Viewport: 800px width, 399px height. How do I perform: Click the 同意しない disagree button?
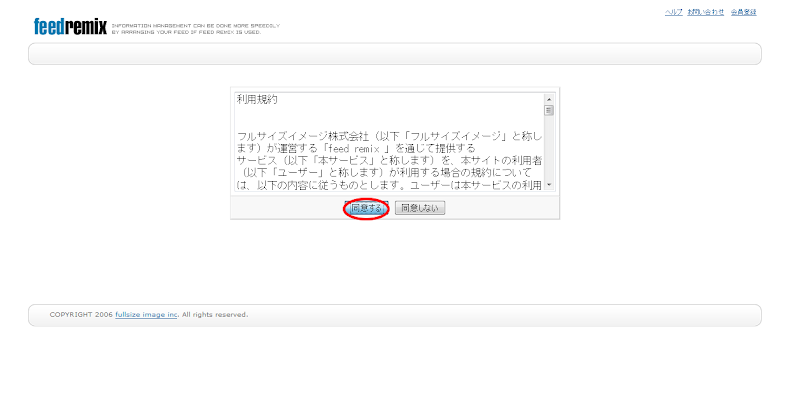420,208
